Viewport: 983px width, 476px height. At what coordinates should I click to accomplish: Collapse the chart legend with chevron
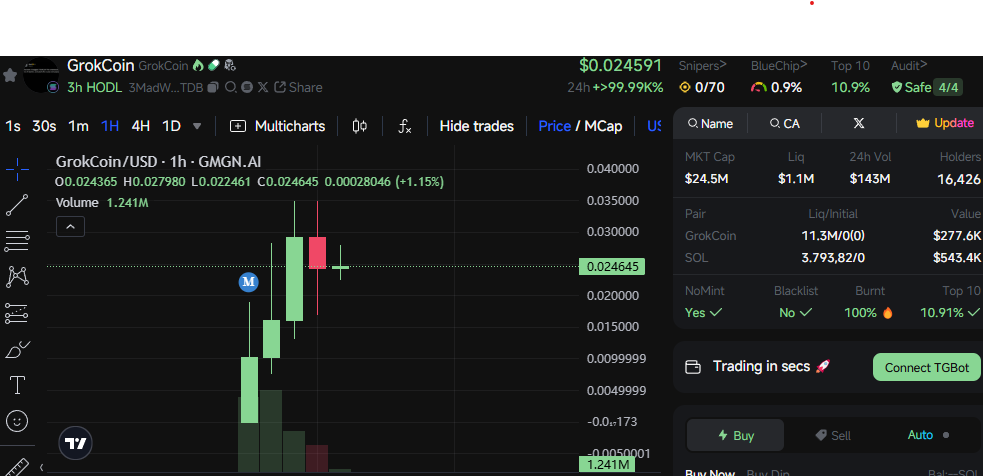70,227
